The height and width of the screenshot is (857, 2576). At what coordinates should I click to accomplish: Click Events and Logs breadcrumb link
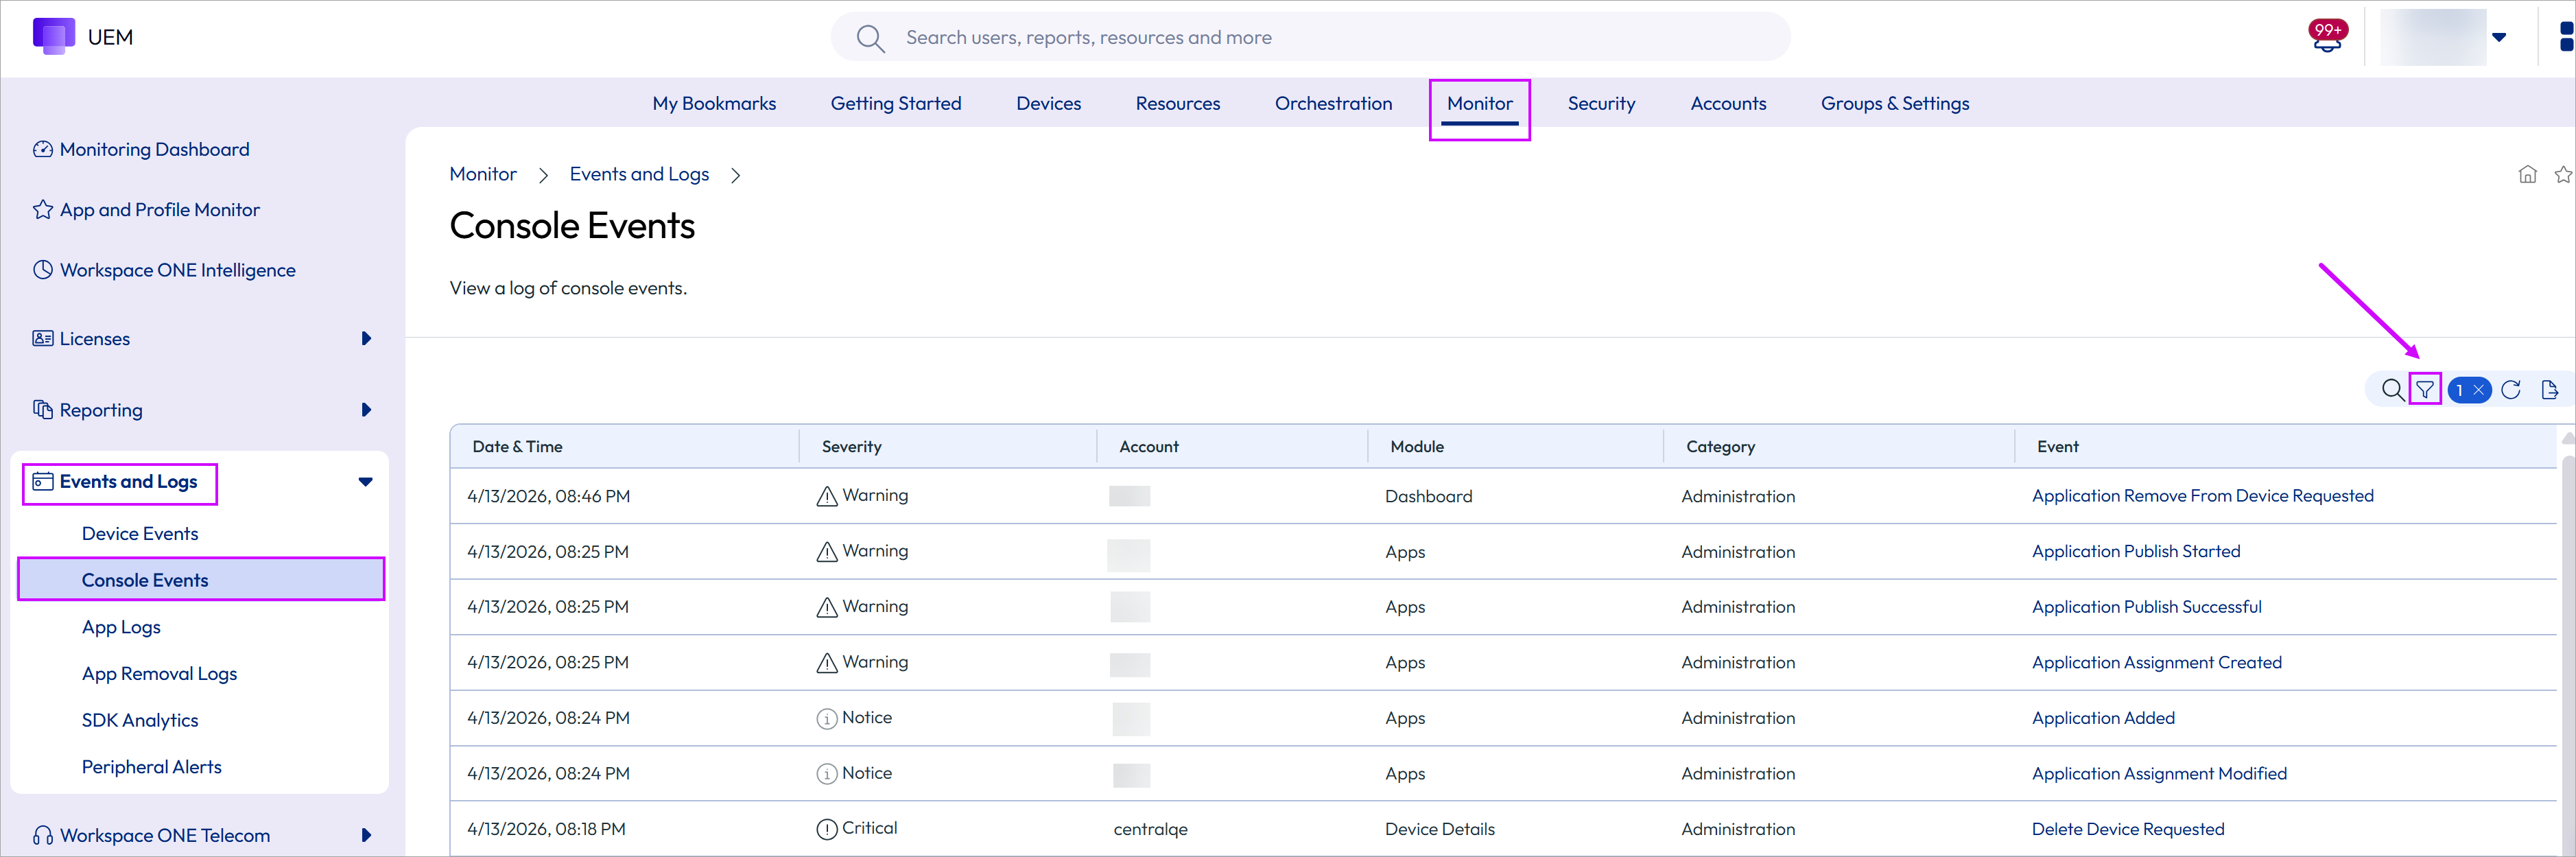(x=639, y=175)
